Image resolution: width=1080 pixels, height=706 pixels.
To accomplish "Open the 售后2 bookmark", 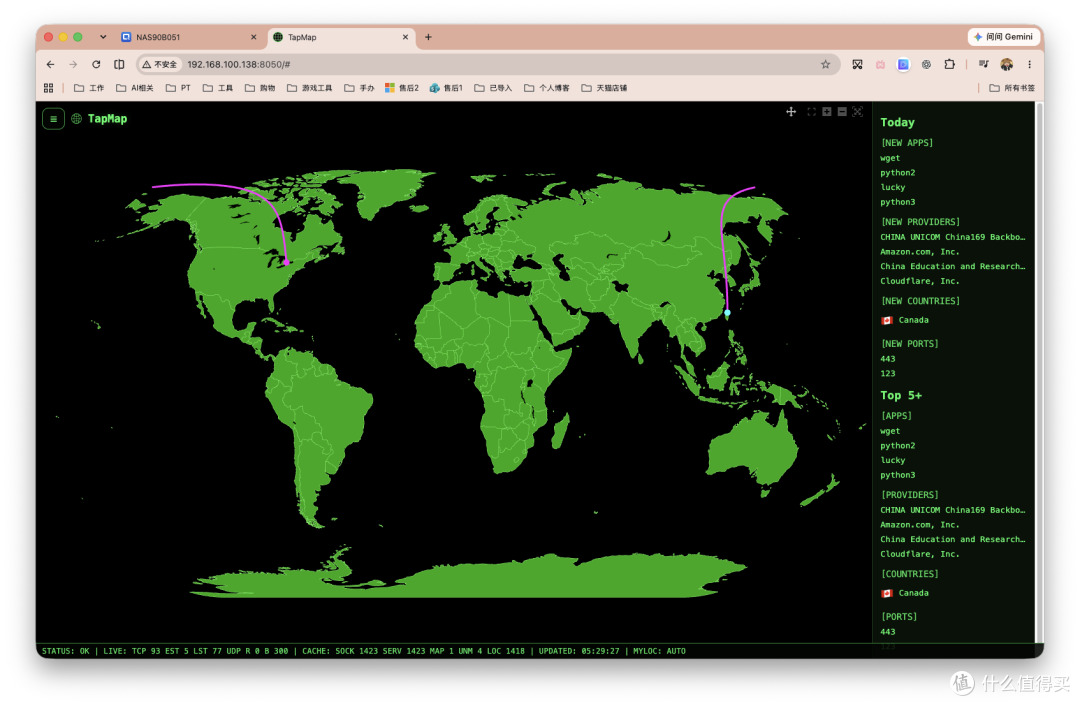I will coord(402,87).
